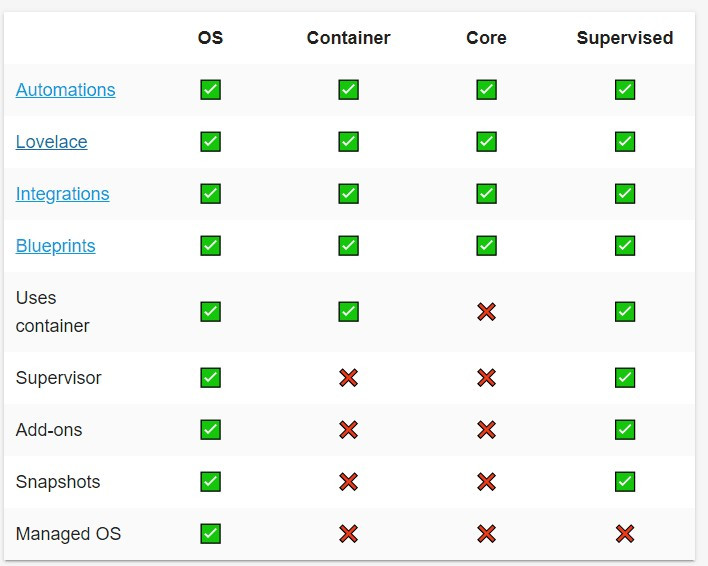Click the Snapshots row label
The image size is (708, 566).
(58, 482)
